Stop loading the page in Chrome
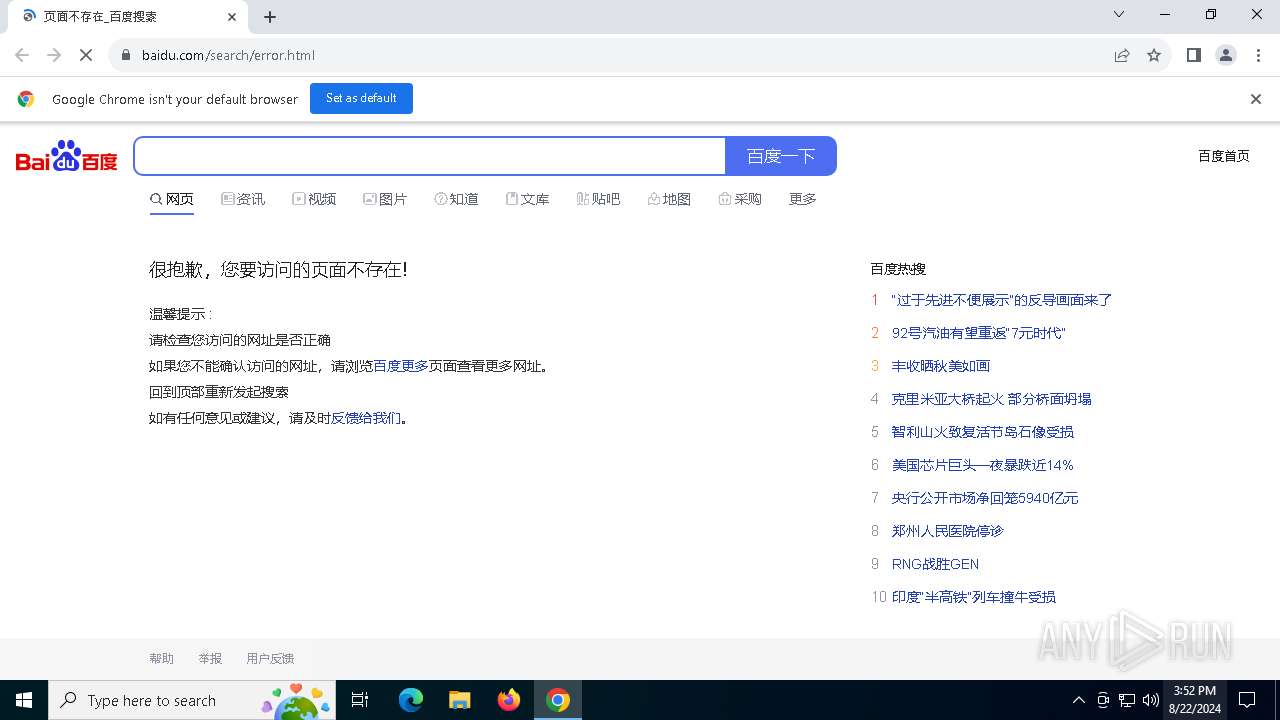The height and width of the screenshot is (720, 1280). click(x=86, y=55)
